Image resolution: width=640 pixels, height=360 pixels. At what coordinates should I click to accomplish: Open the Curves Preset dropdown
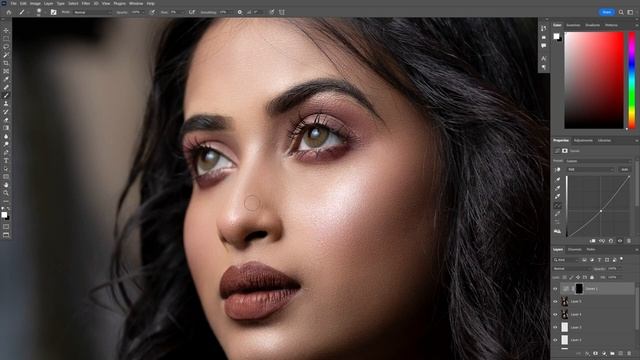click(599, 161)
